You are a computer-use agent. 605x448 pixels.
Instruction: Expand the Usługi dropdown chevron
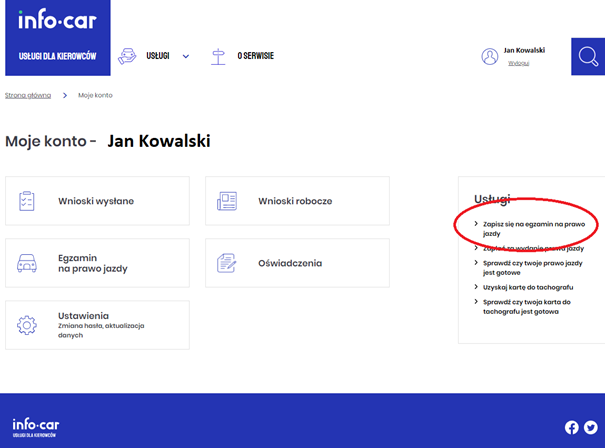click(x=186, y=56)
